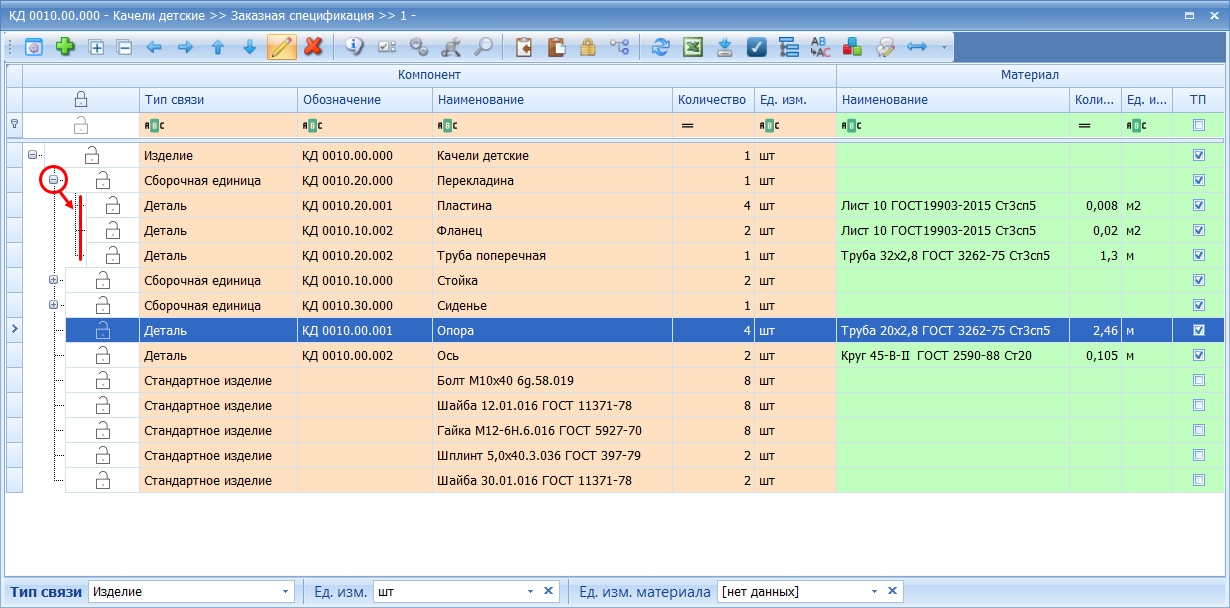
Task: Click the blue up arrow toolbar icon
Action: [x=217, y=47]
